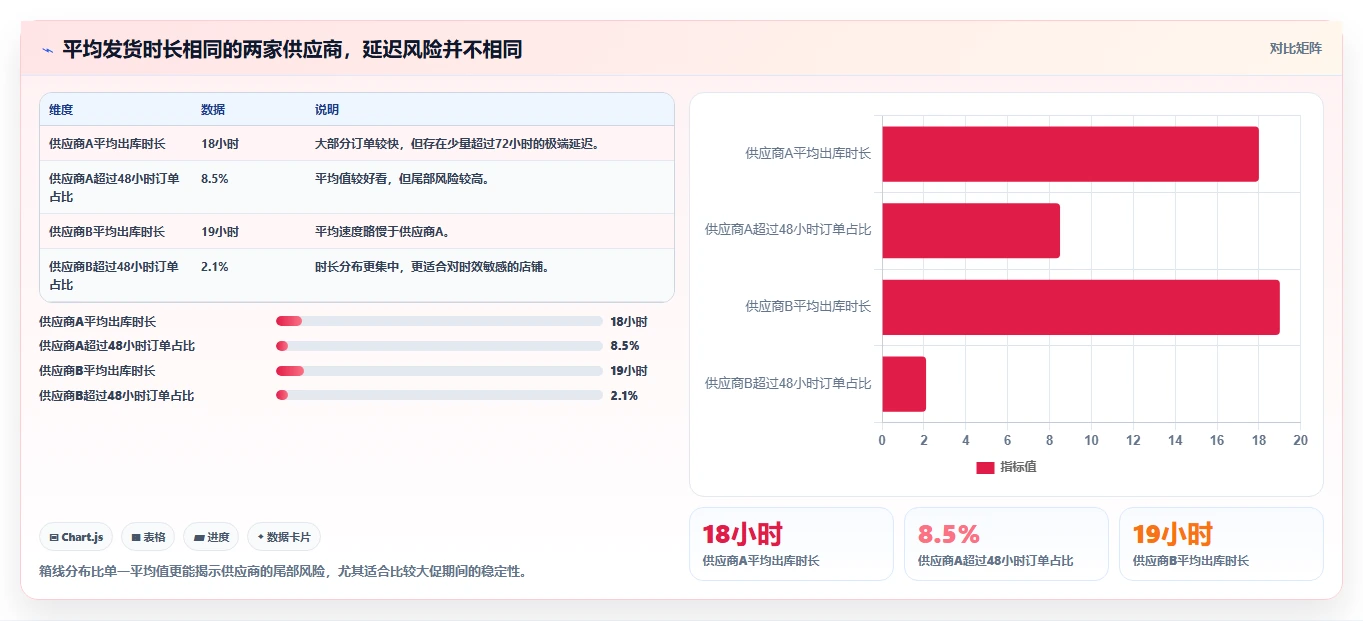
Task: Click the 供应商A超过48小时订单占比 chart bar
Action: (971, 230)
